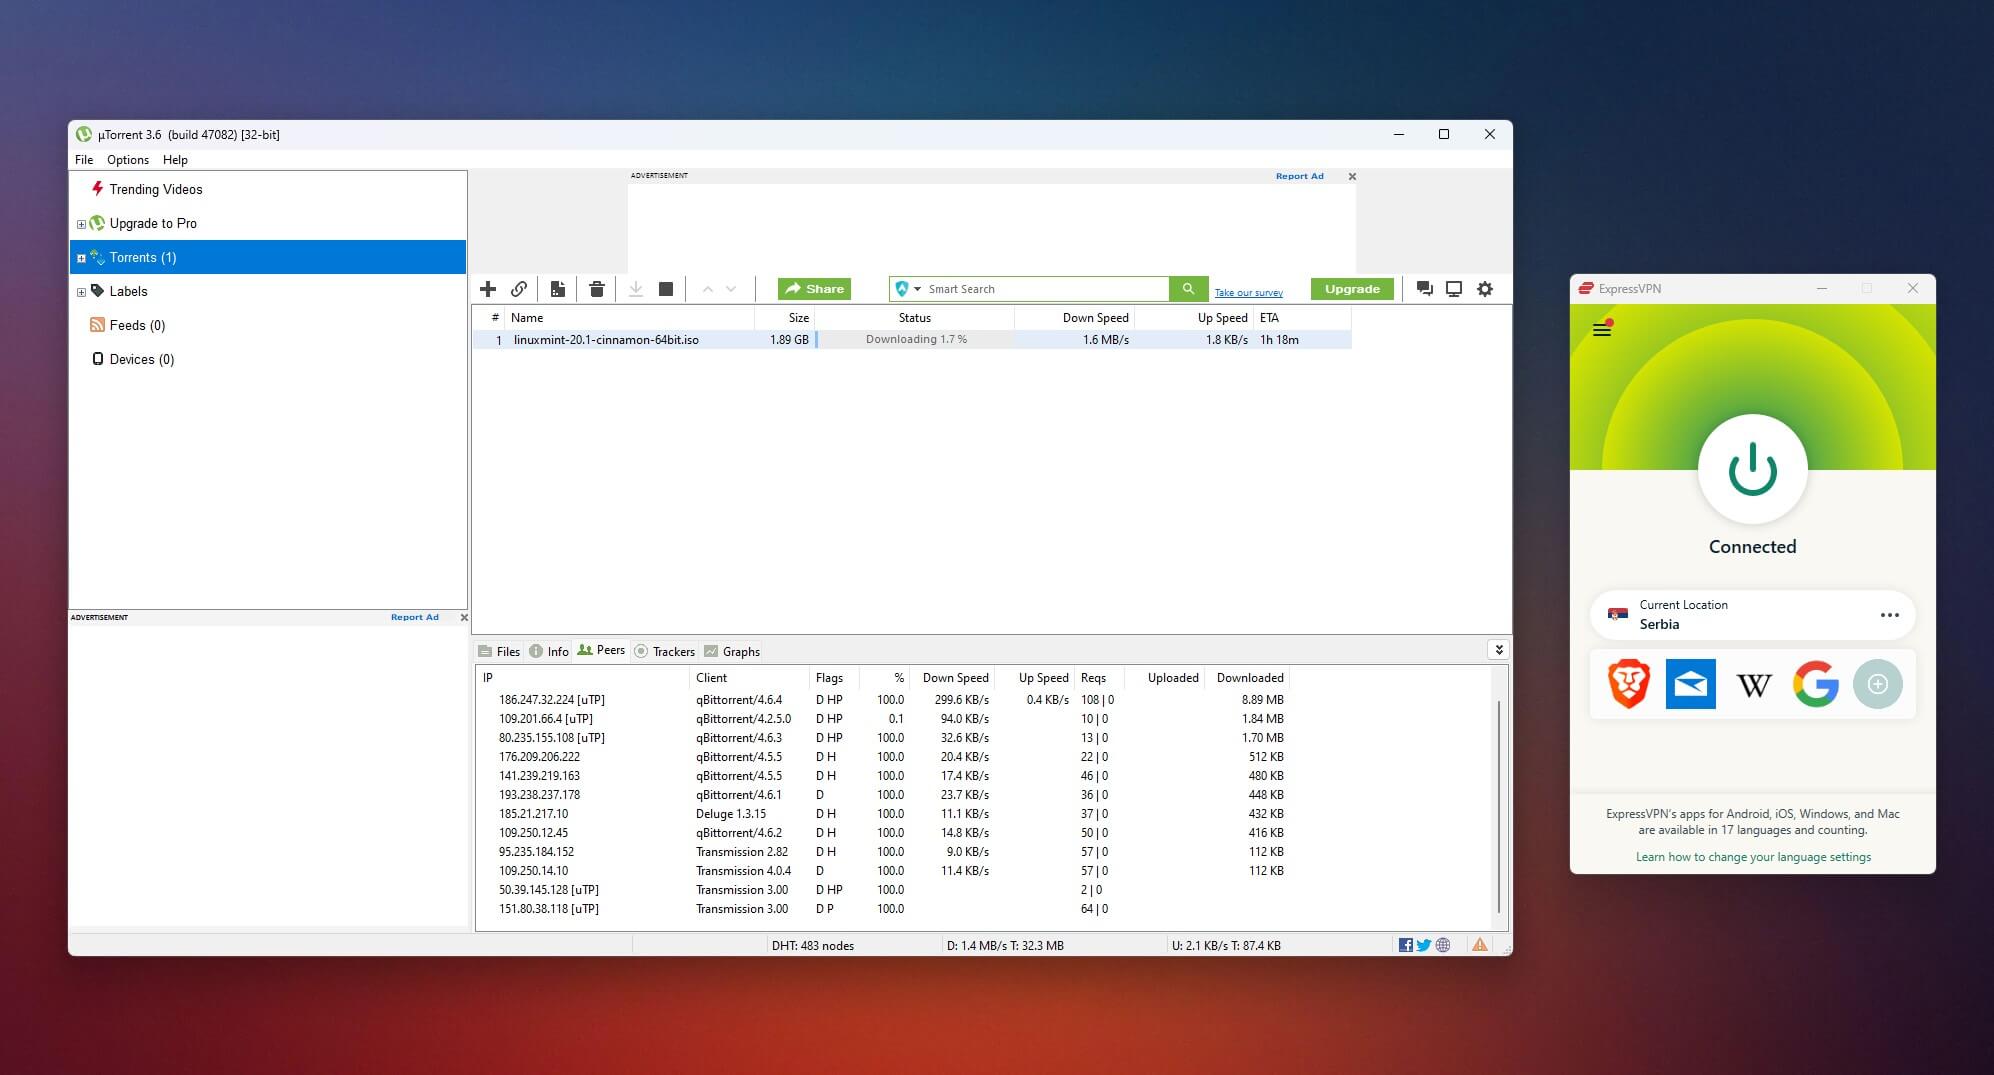Image resolution: width=1994 pixels, height=1075 pixels.
Task: Click the Remove Torrent trash icon
Action: coord(597,289)
